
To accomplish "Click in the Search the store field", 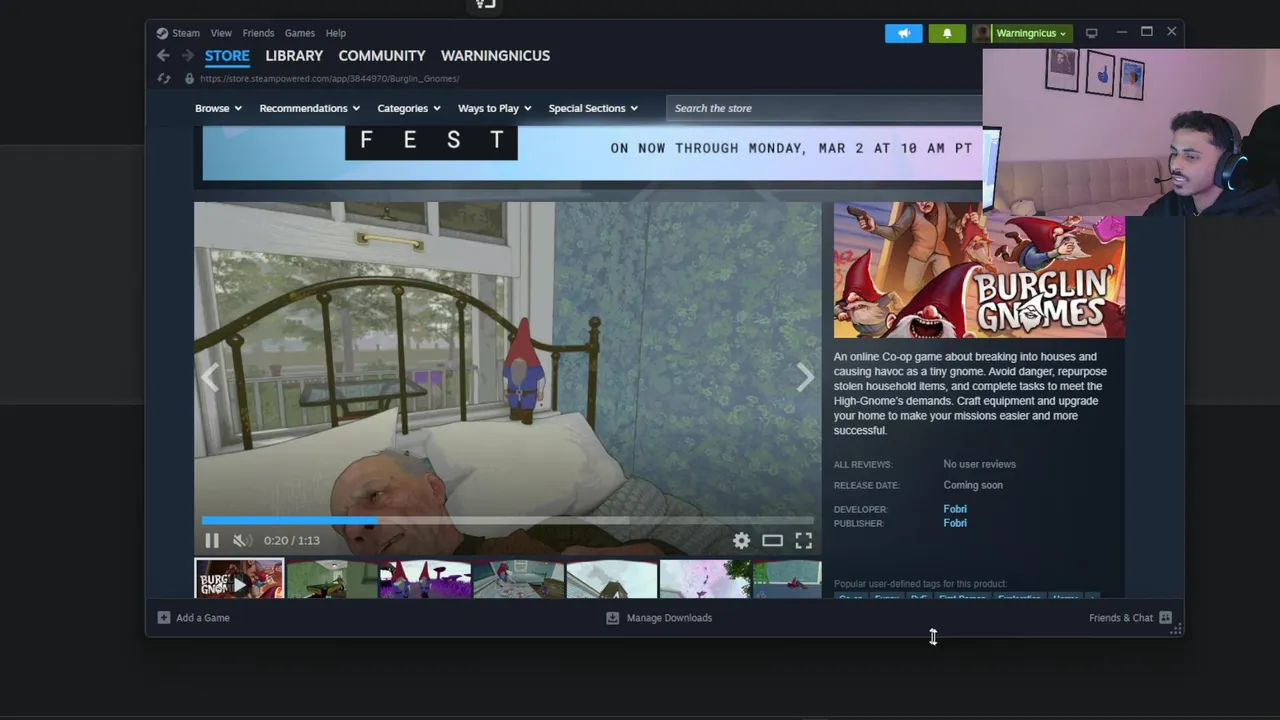I will click(x=825, y=108).
